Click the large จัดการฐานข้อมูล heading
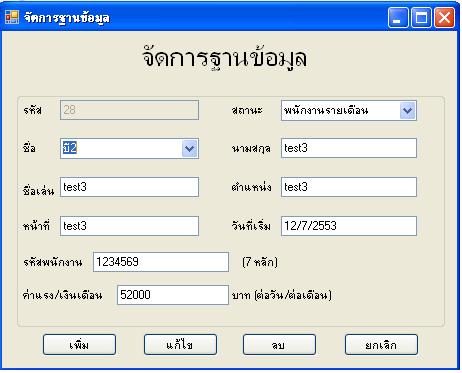The image size is (462, 373). coord(225,59)
